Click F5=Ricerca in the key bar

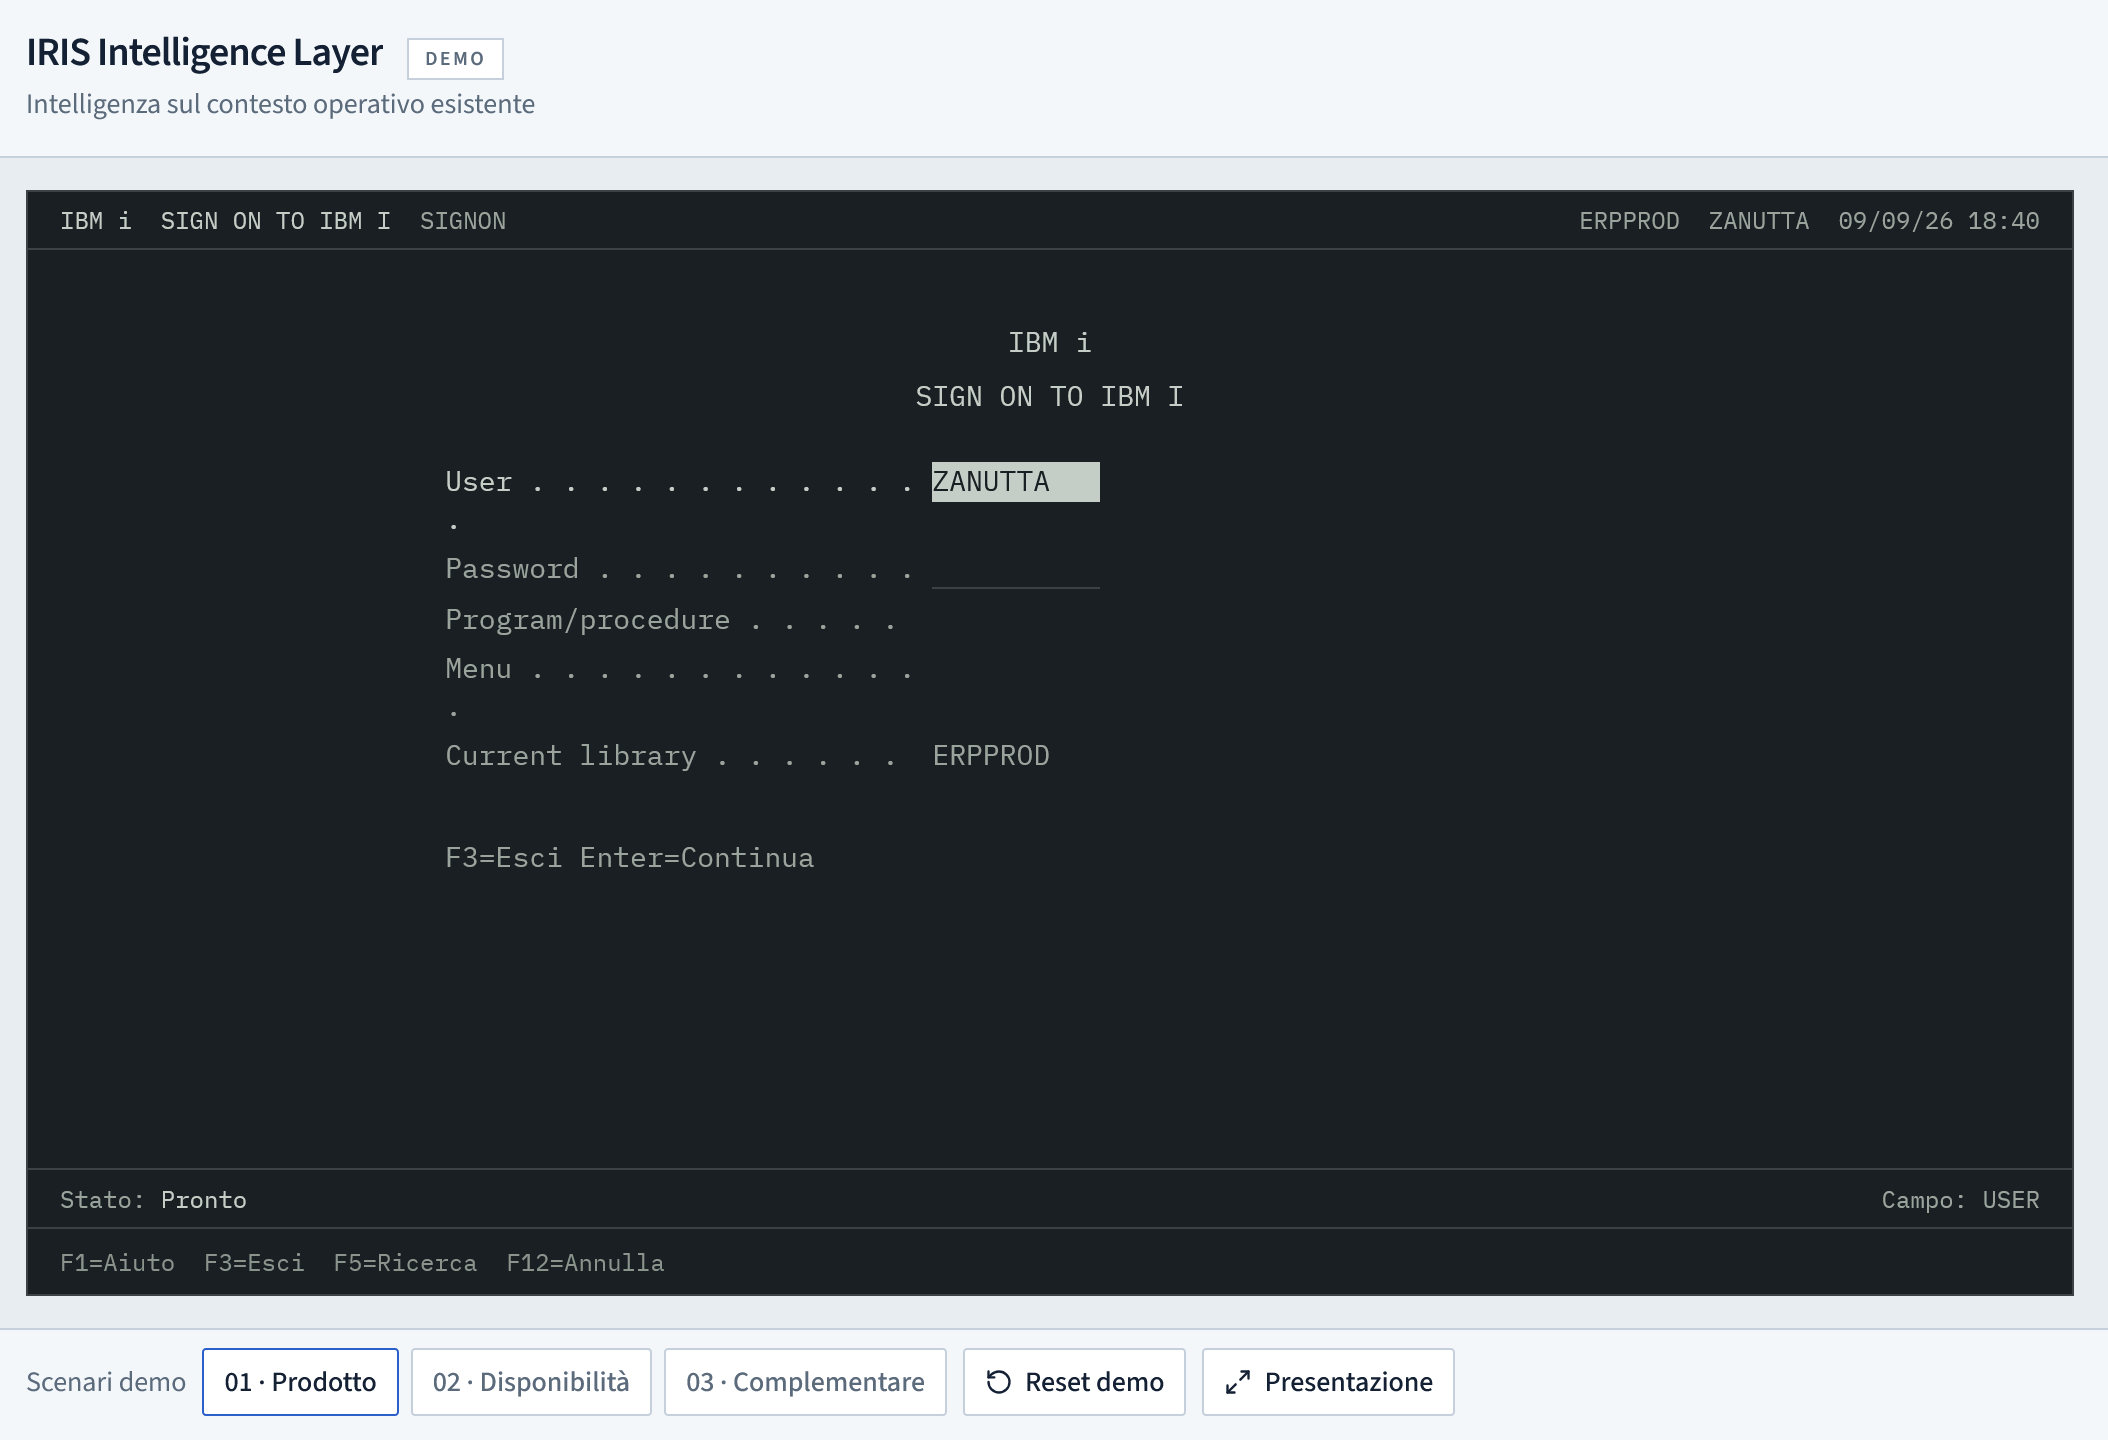click(405, 1263)
